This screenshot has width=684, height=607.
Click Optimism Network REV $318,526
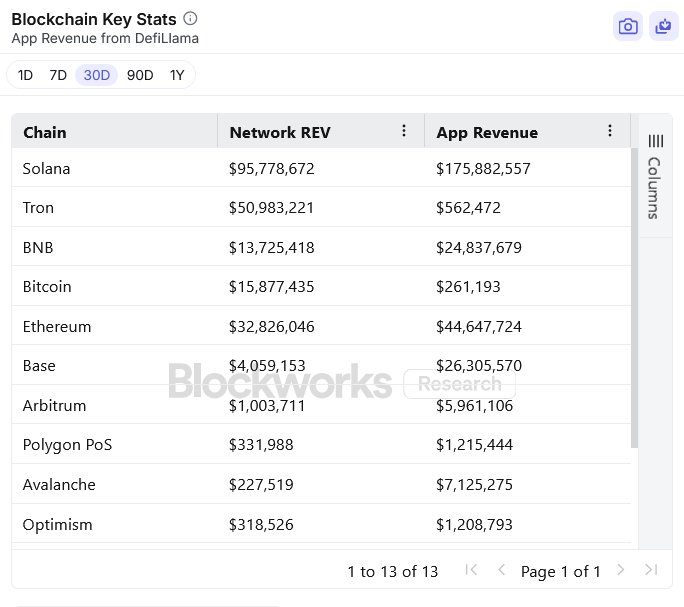(x=261, y=525)
